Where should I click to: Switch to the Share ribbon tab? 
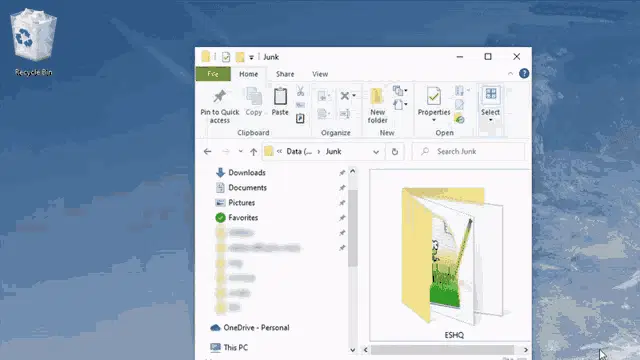(285, 74)
